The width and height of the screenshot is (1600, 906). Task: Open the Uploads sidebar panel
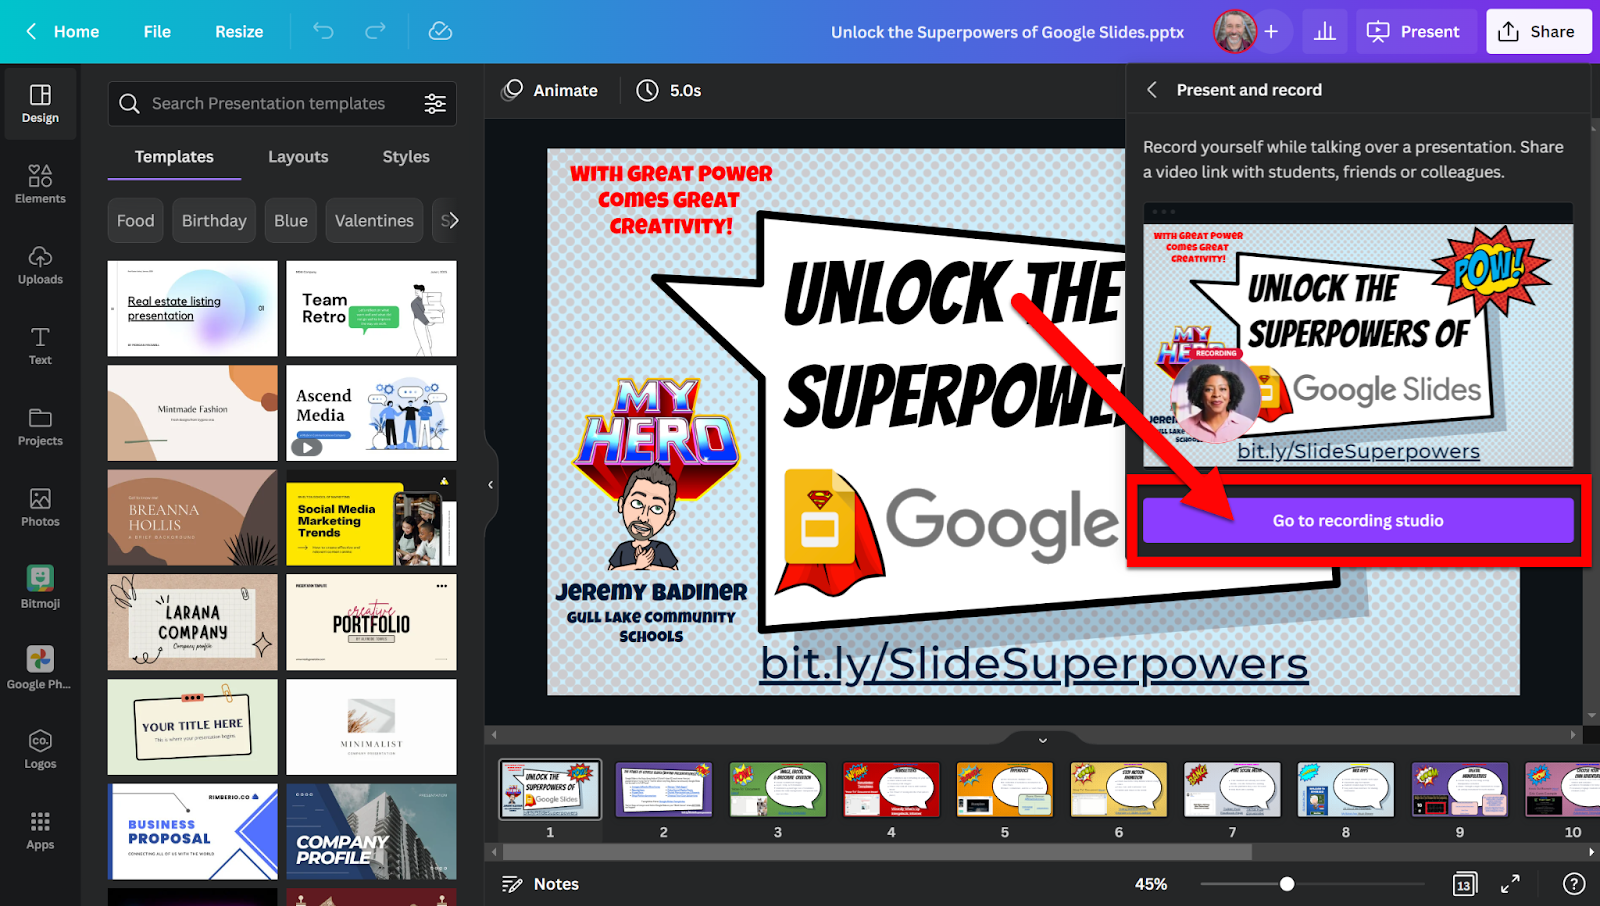click(x=40, y=265)
